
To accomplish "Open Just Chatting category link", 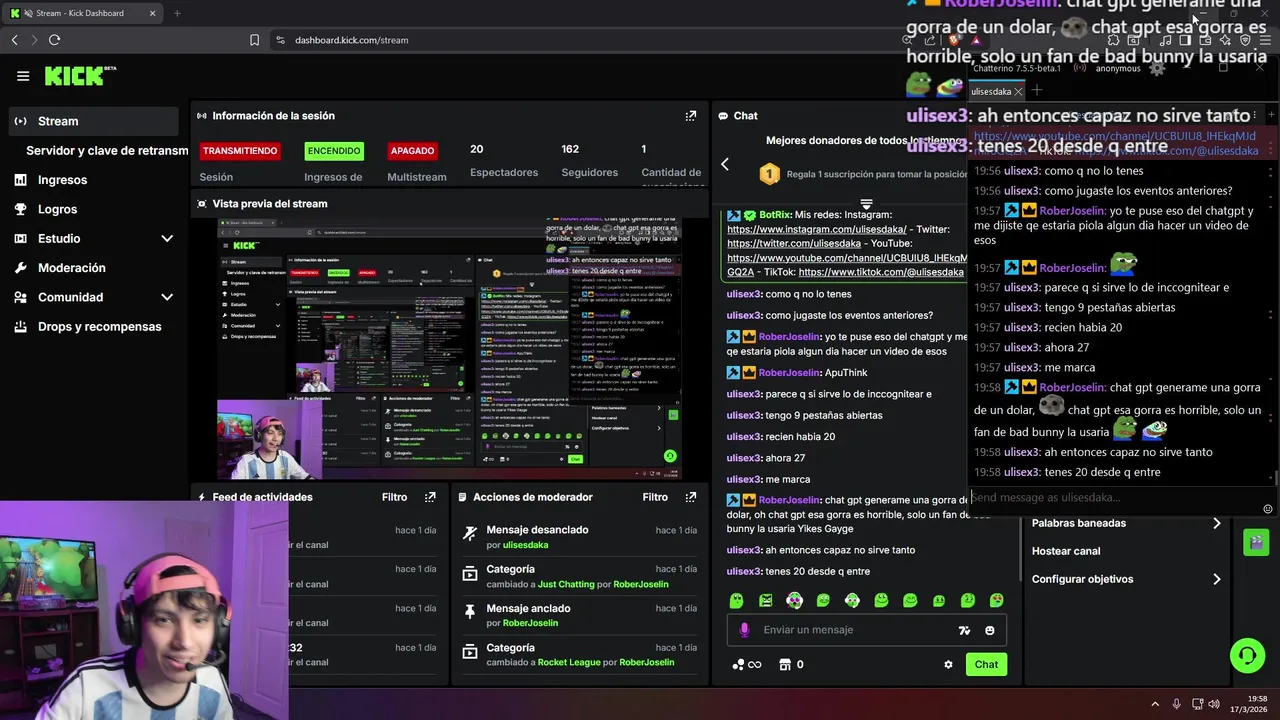I will coord(566,584).
